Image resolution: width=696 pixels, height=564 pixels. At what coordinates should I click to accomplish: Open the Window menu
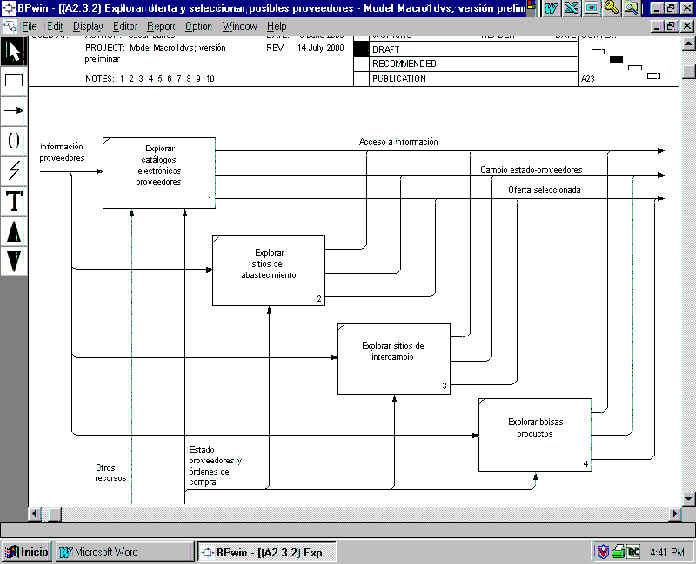240,27
